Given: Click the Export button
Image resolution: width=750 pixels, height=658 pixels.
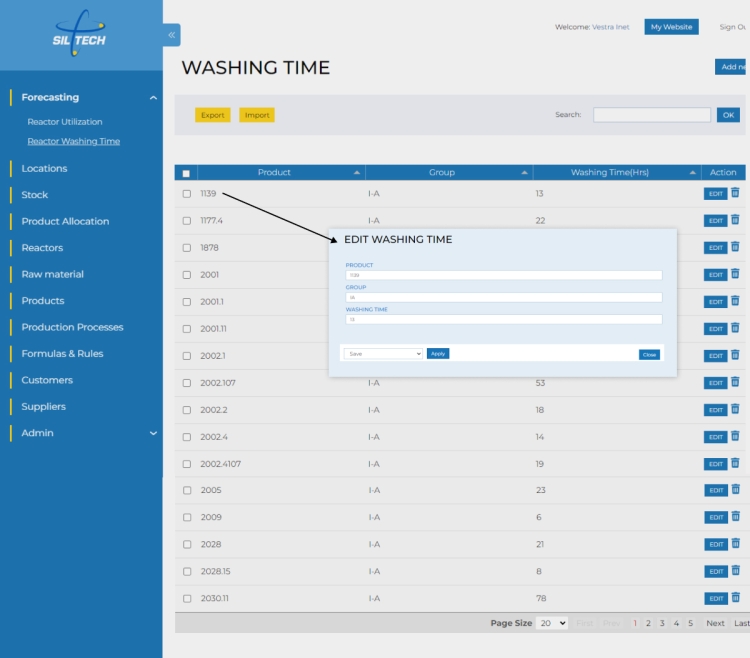Looking at the screenshot, I should pyautogui.click(x=212, y=115).
